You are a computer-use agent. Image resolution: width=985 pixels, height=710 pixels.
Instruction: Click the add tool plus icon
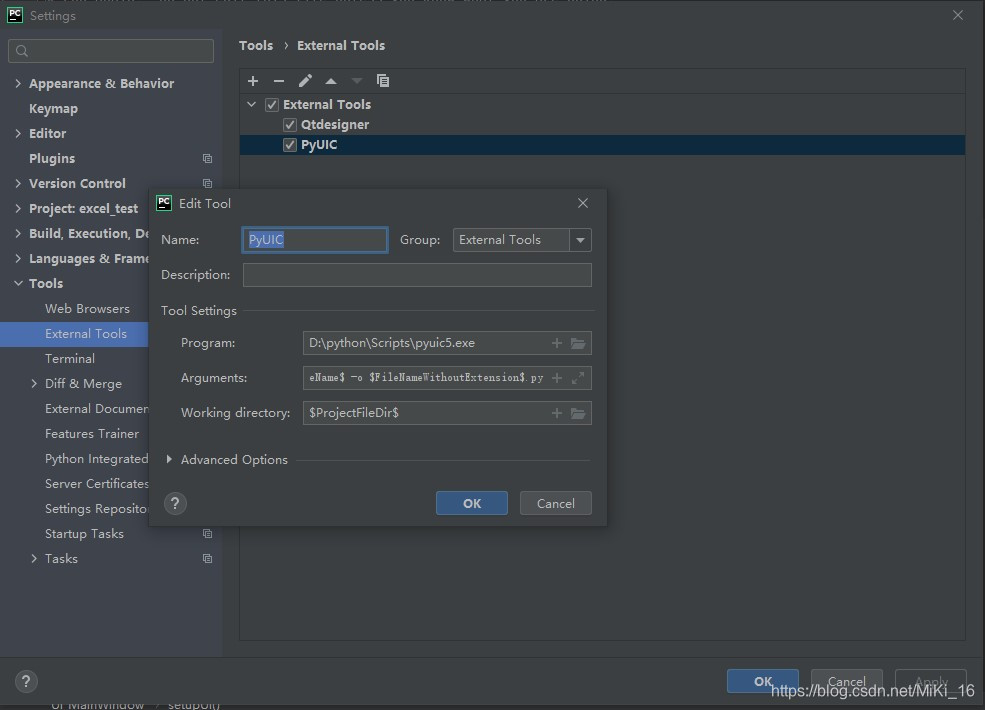click(x=253, y=81)
